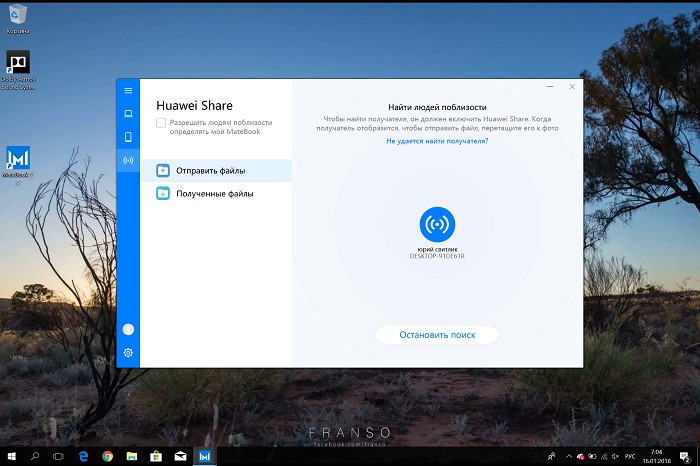Click the MateBook Manager taskbar icon
The height and width of the screenshot is (466, 700).
point(204,456)
